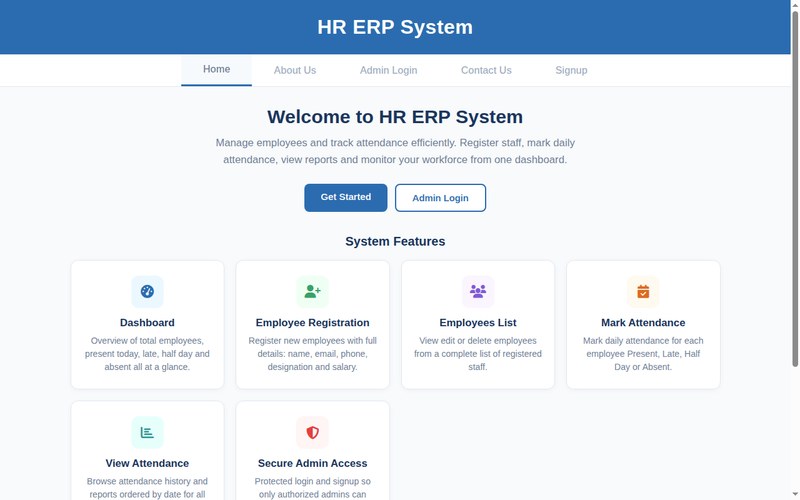Image resolution: width=800 pixels, height=500 pixels.
Task: Click the View Attendance chart icon
Action: point(147,433)
